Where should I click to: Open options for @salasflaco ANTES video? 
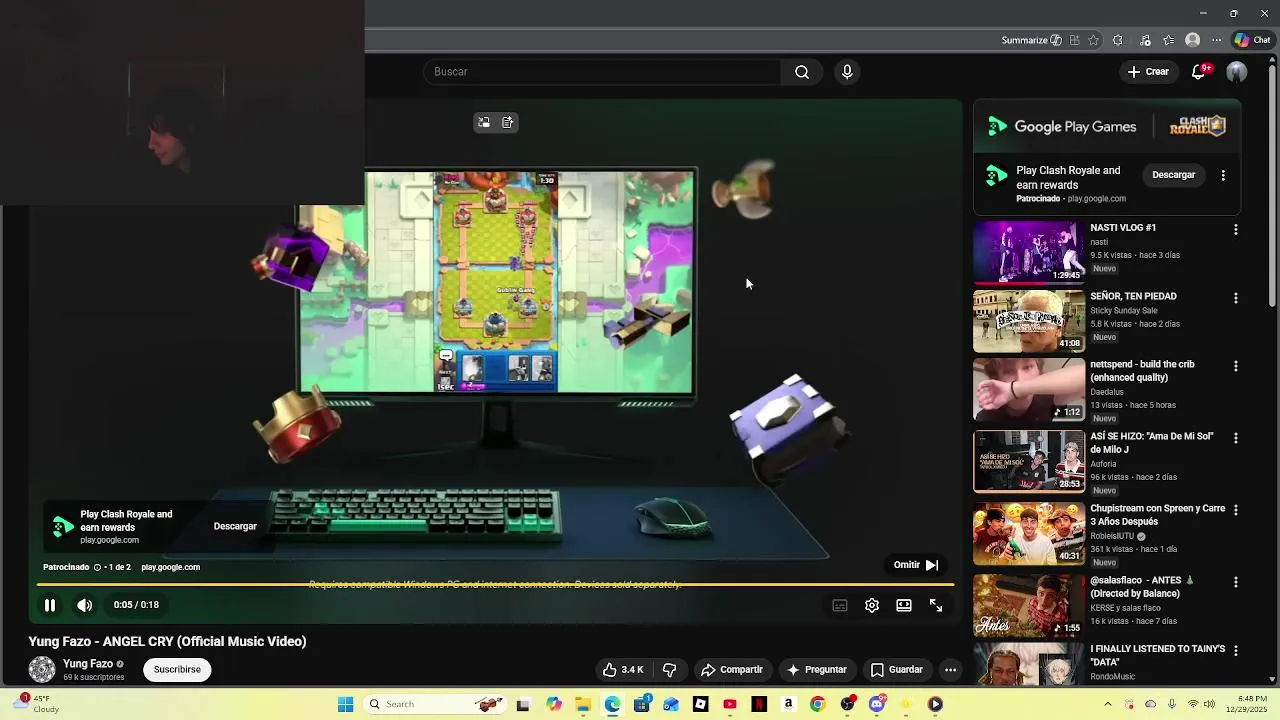pyautogui.click(x=1236, y=582)
